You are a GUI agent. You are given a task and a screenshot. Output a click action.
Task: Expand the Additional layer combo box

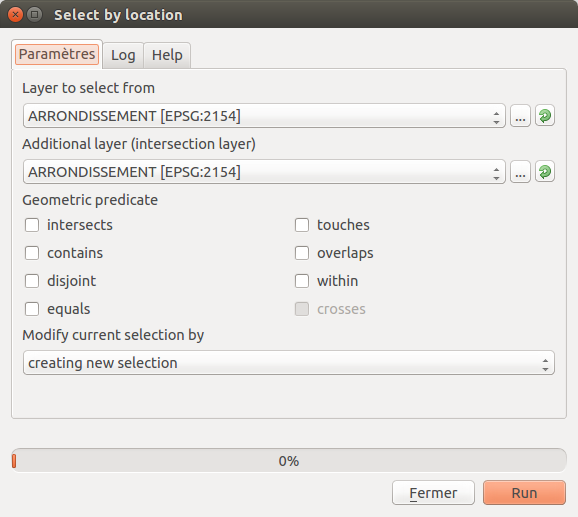point(264,172)
